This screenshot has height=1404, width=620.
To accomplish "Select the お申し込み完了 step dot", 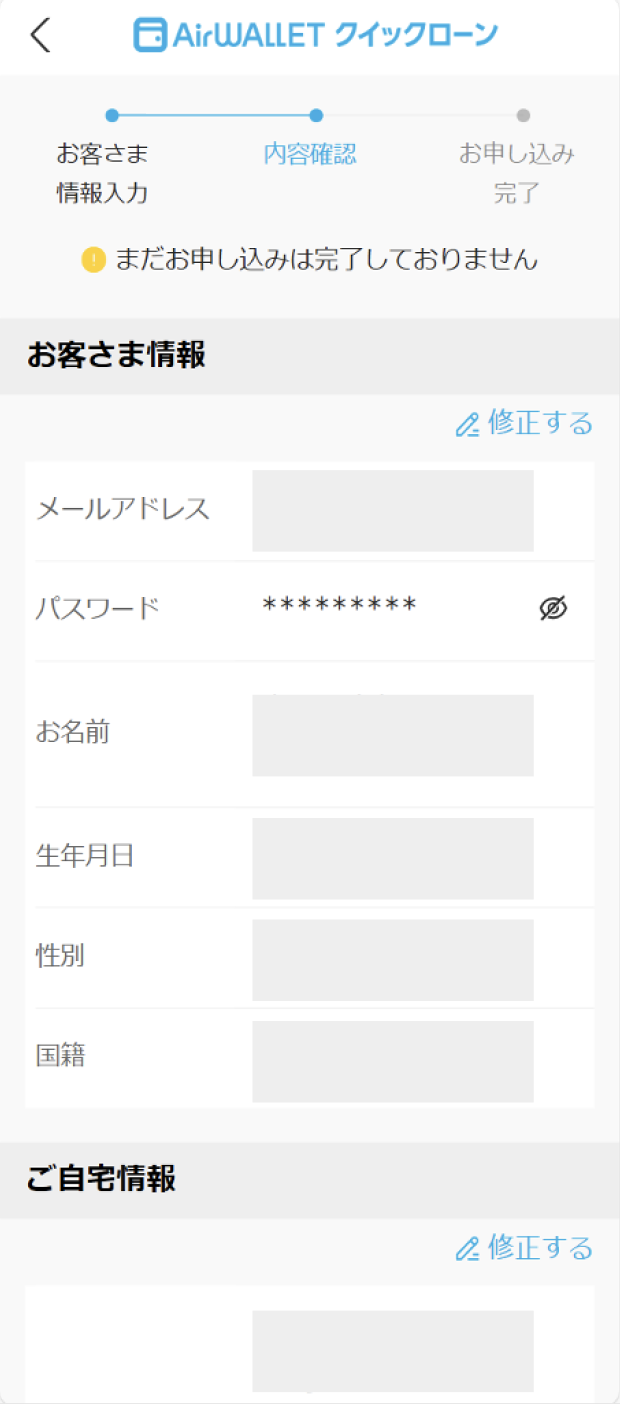I will pyautogui.click(x=523, y=115).
